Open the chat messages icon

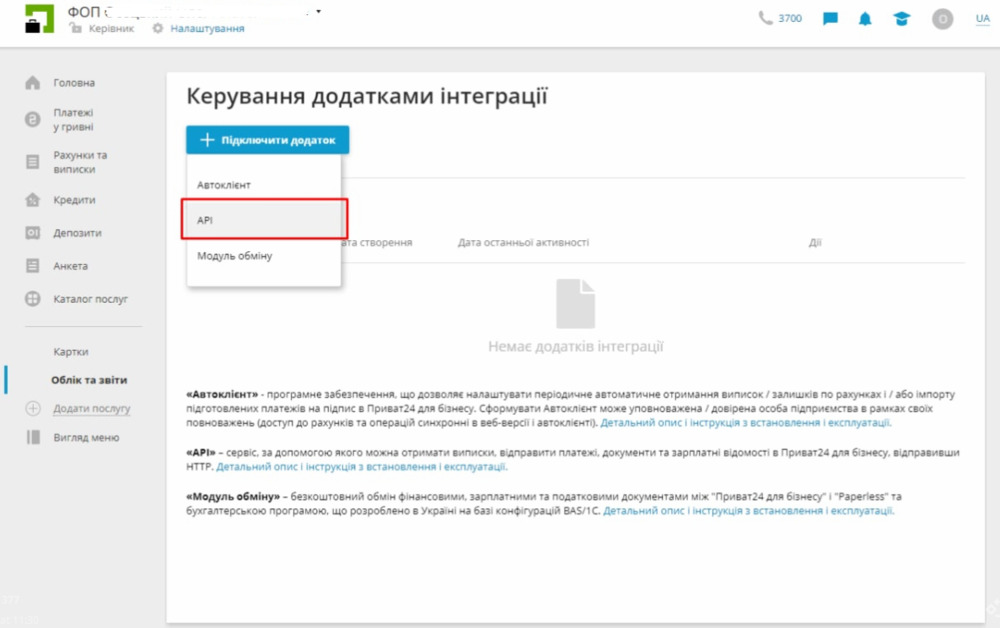(x=830, y=19)
